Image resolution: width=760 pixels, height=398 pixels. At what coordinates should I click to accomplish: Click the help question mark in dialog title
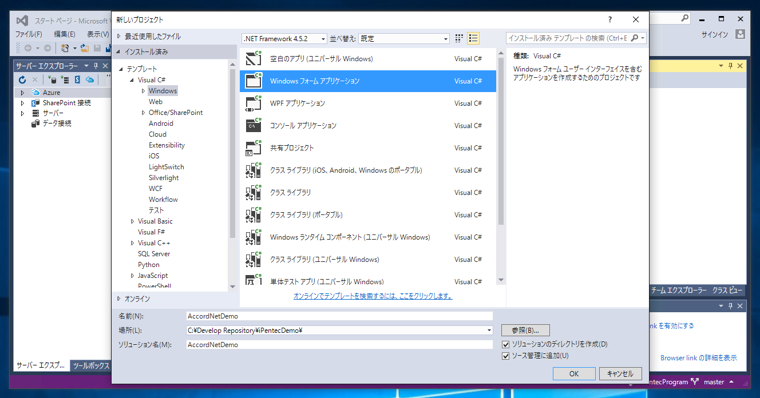point(610,19)
